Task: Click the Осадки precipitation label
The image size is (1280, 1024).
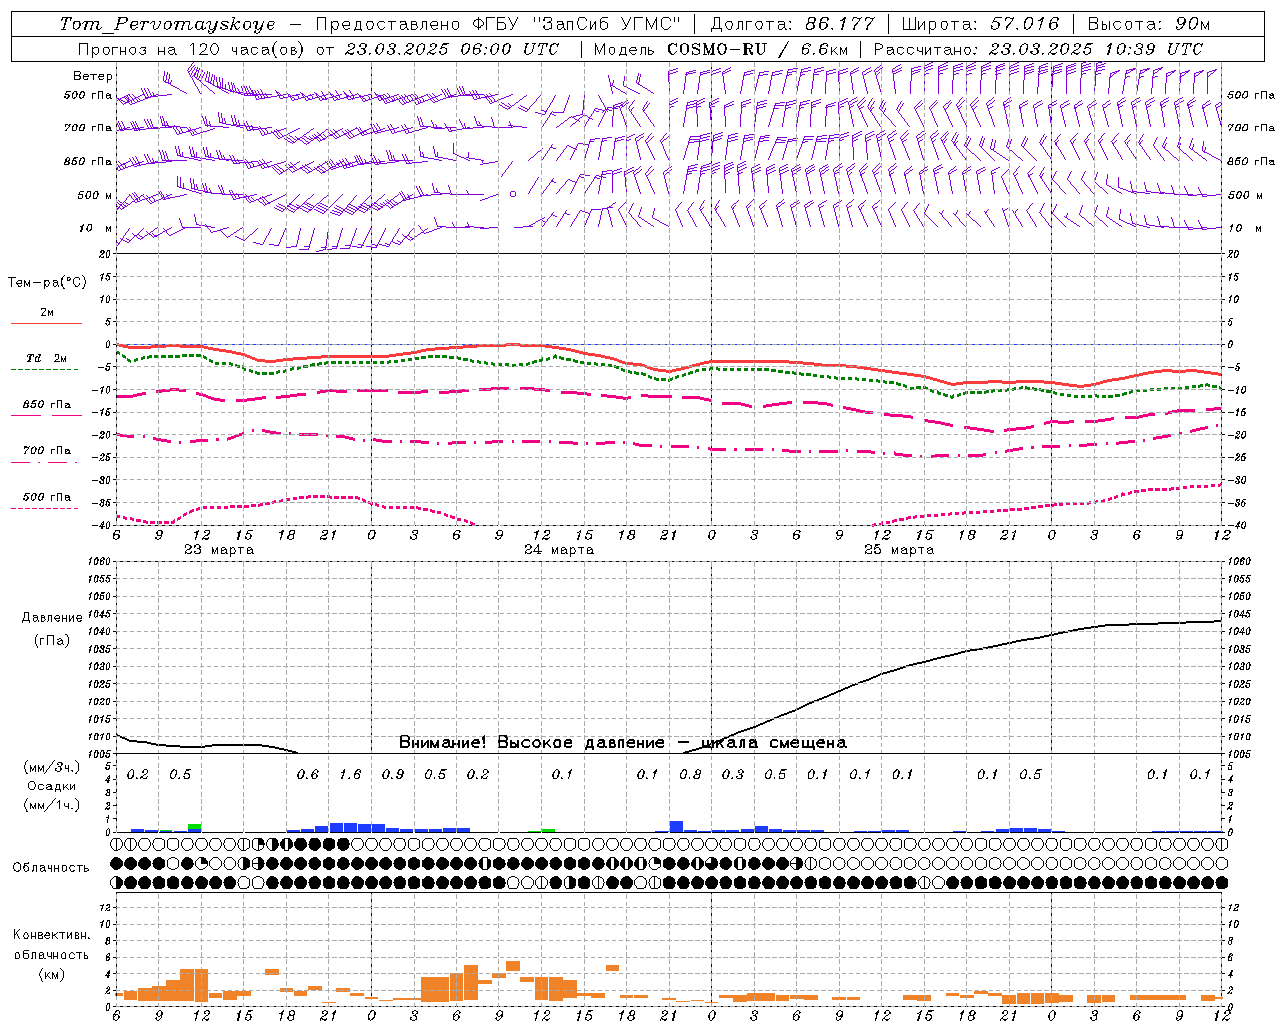Action: coord(52,786)
